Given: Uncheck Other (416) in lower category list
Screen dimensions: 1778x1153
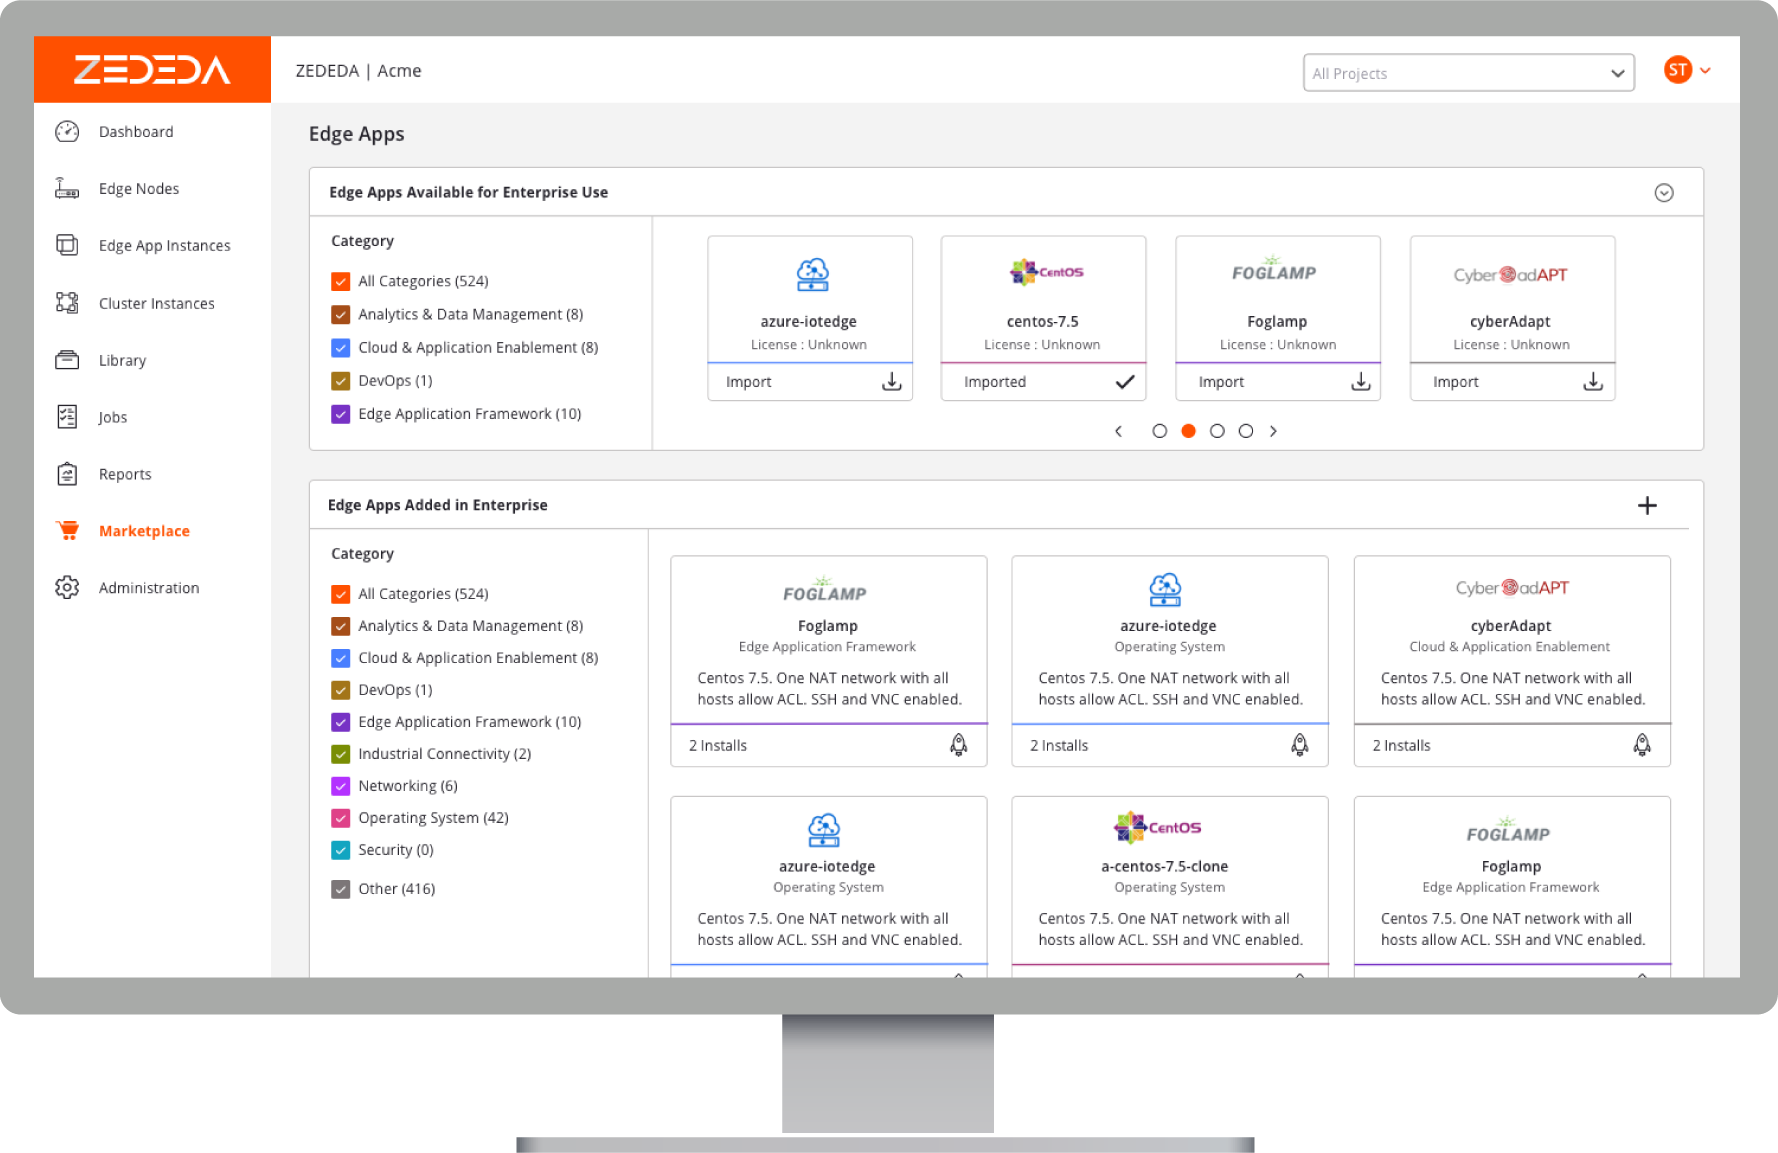Looking at the screenshot, I should (340, 888).
